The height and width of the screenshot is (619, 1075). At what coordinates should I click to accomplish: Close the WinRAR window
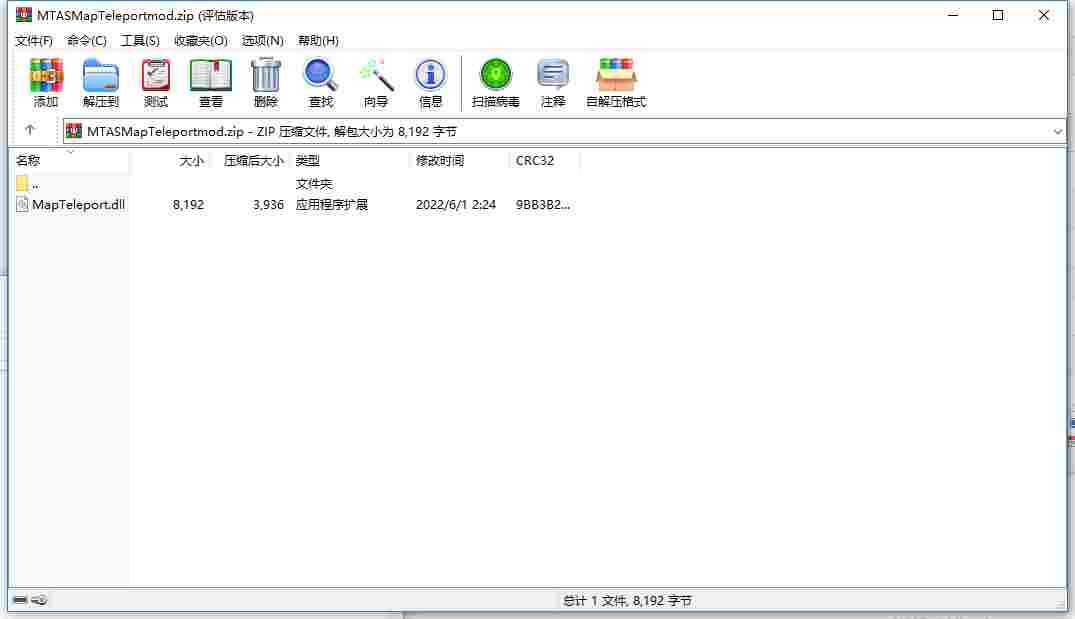(x=1043, y=15)
